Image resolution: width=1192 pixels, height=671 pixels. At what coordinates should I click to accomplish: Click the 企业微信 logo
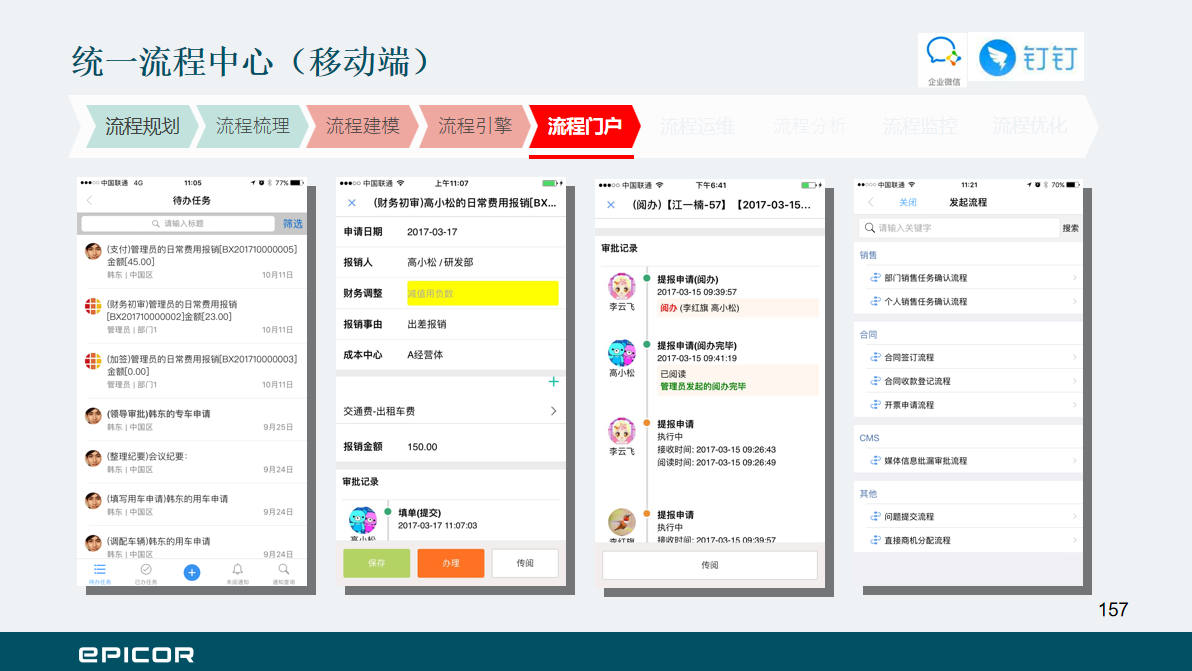(x=943, y=60)
